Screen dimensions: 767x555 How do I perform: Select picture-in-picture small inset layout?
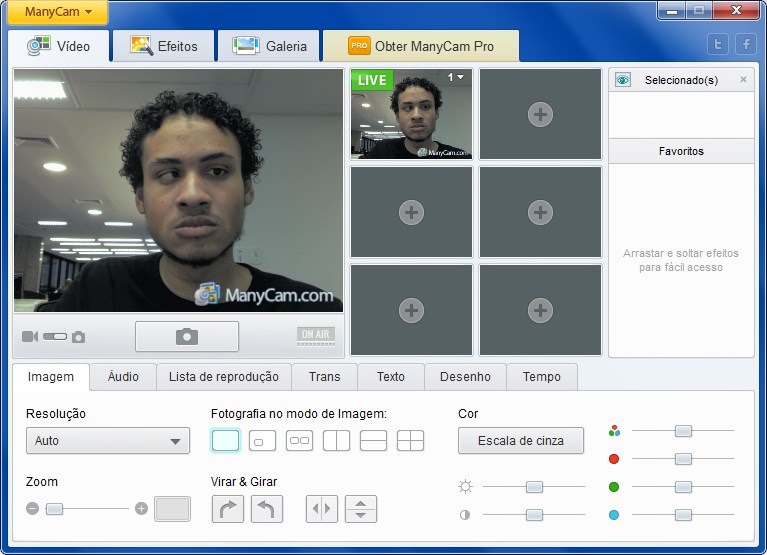(262, 441)
